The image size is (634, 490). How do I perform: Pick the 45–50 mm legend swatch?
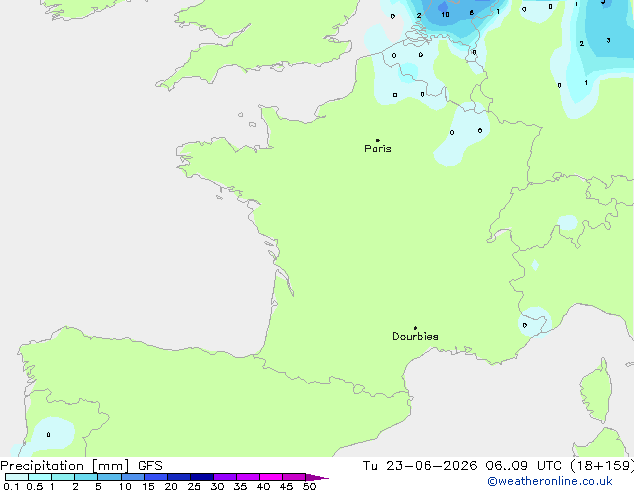(x=294, y=477)
